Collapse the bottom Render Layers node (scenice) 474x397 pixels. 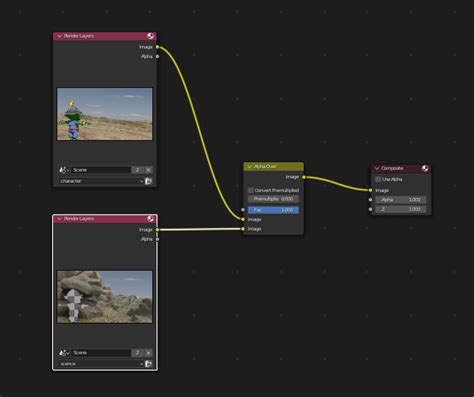click(60, 219)
